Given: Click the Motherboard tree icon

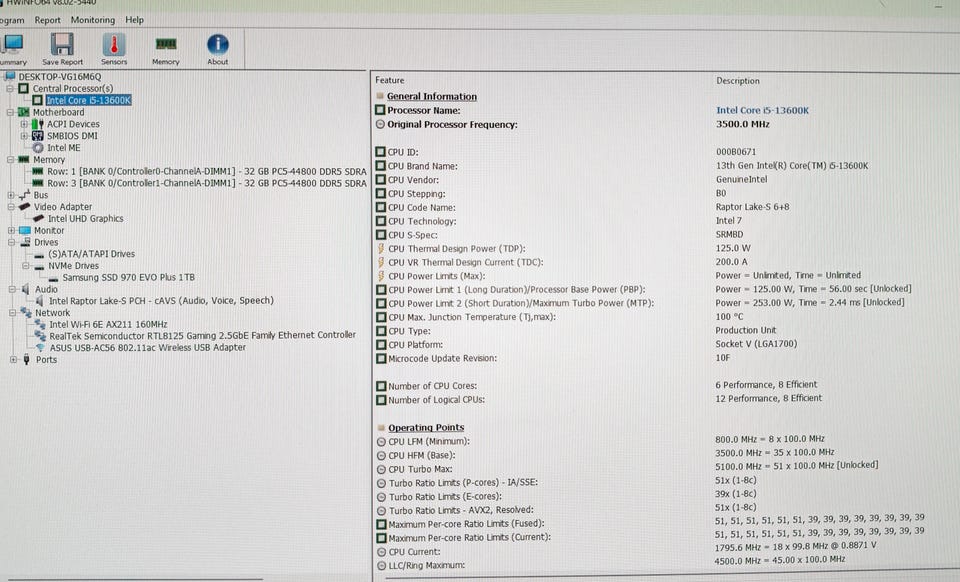Looking at the screenshot, I should [24, 112].
